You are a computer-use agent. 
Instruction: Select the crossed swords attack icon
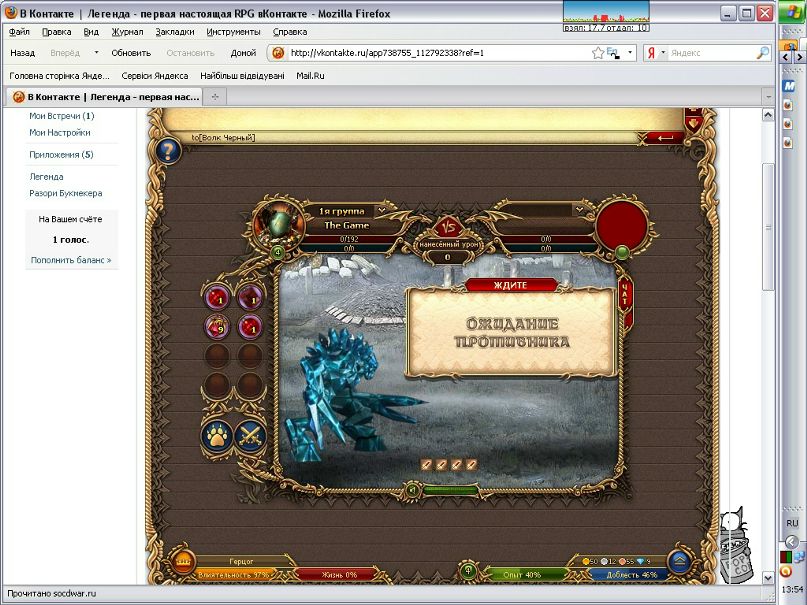pyautogui.click(x=250, y=436)
